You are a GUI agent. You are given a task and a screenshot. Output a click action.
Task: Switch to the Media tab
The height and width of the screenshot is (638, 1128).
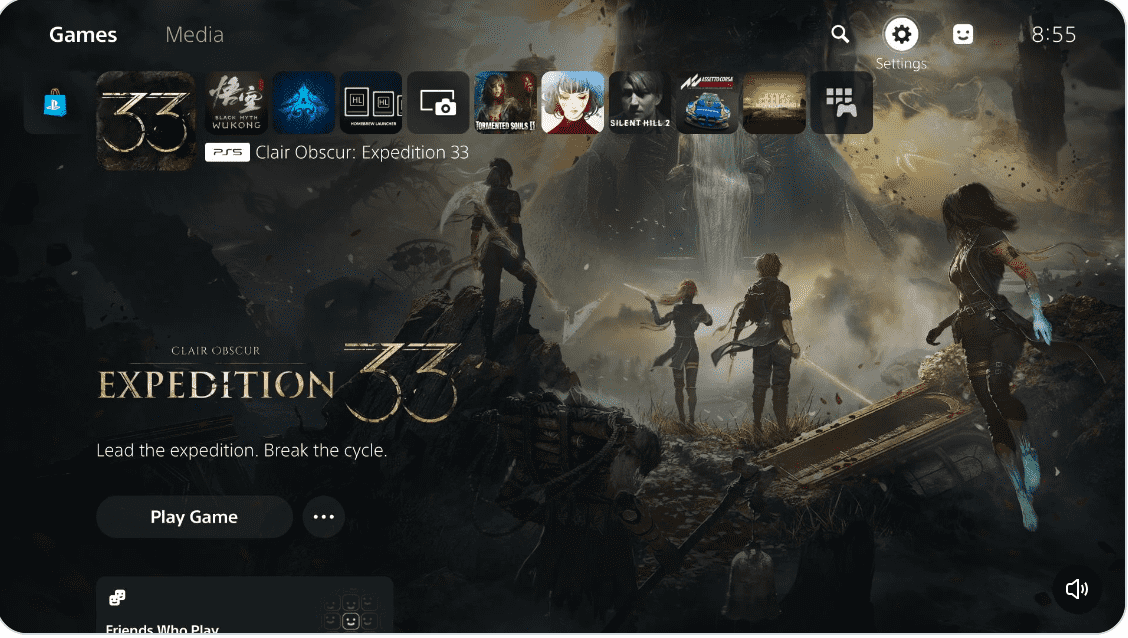(194, 35)
